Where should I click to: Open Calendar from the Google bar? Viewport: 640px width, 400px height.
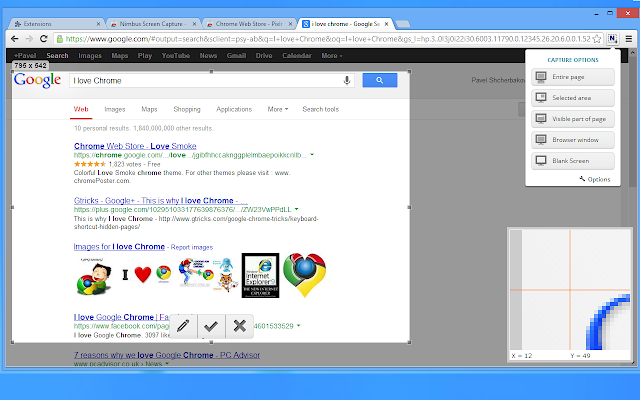[x=297, y=56]
